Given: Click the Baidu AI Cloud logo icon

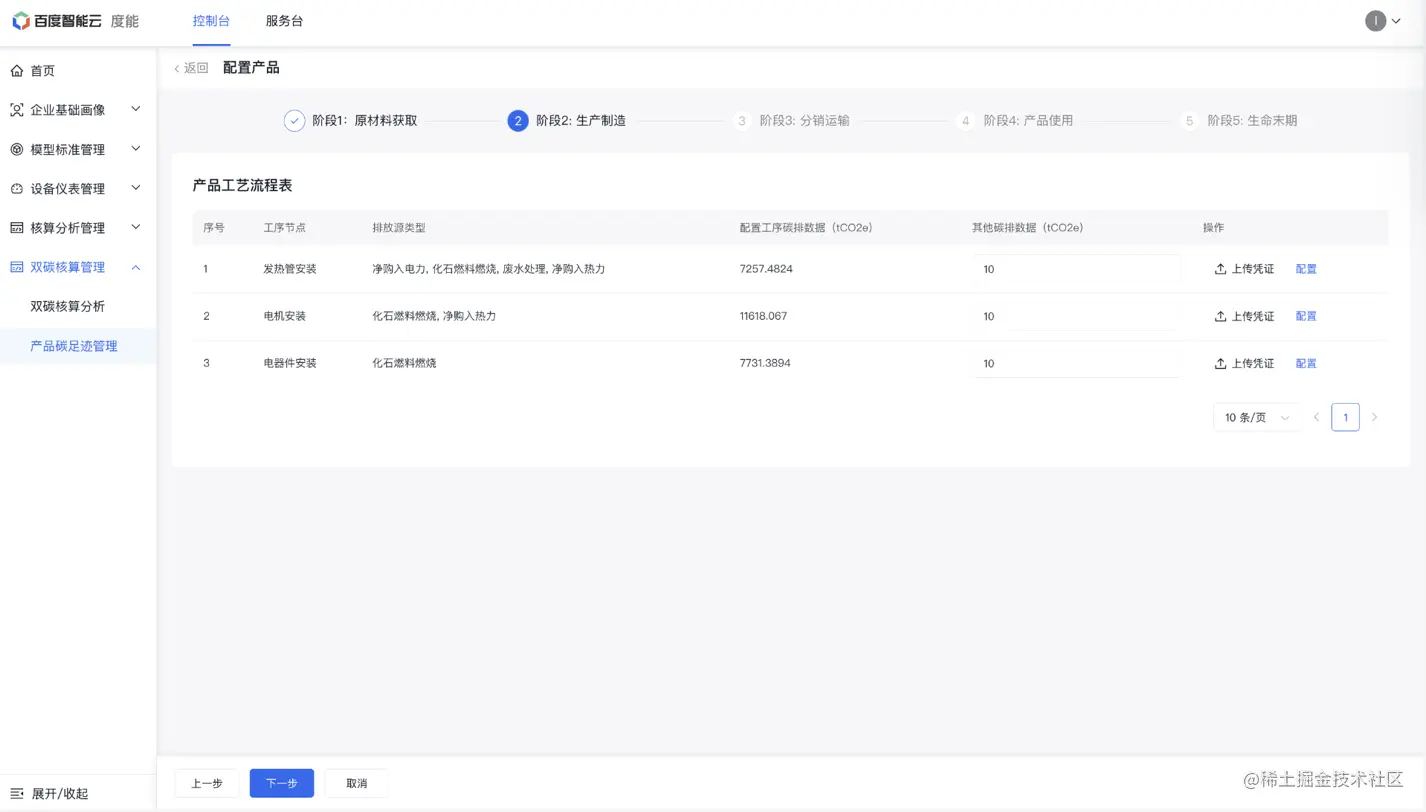Looking at the screenshot, I should click(20, 21).
